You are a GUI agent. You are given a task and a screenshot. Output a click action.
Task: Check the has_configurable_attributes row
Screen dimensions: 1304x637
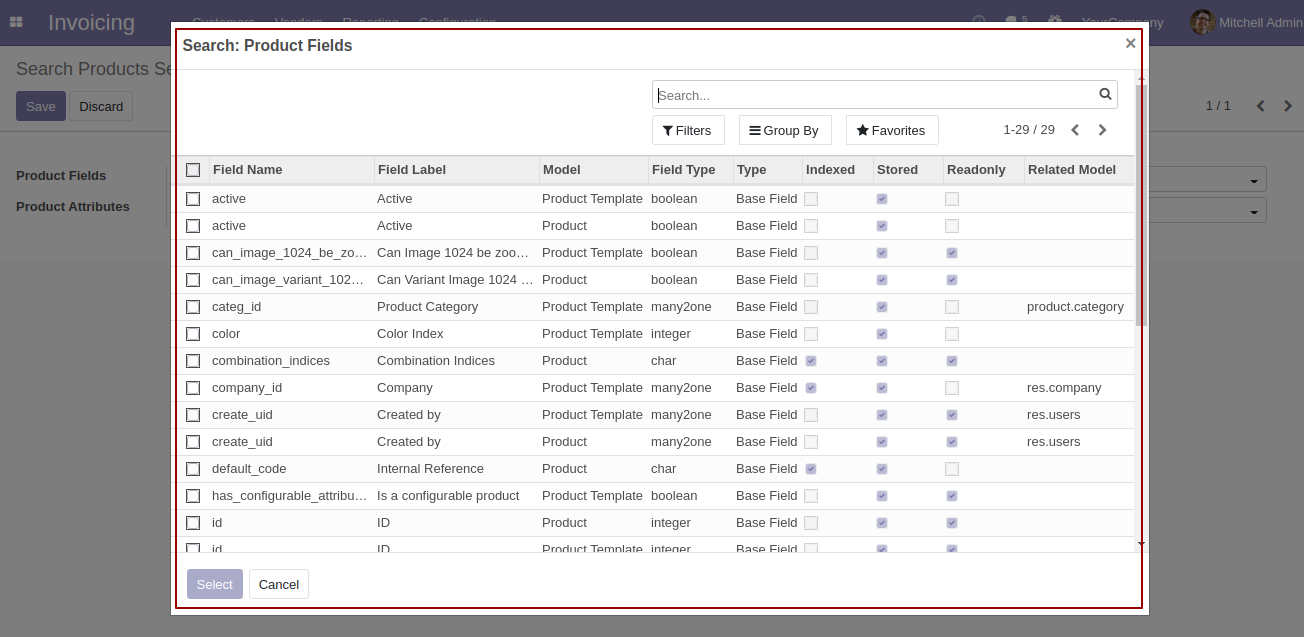tap(193, 496)
